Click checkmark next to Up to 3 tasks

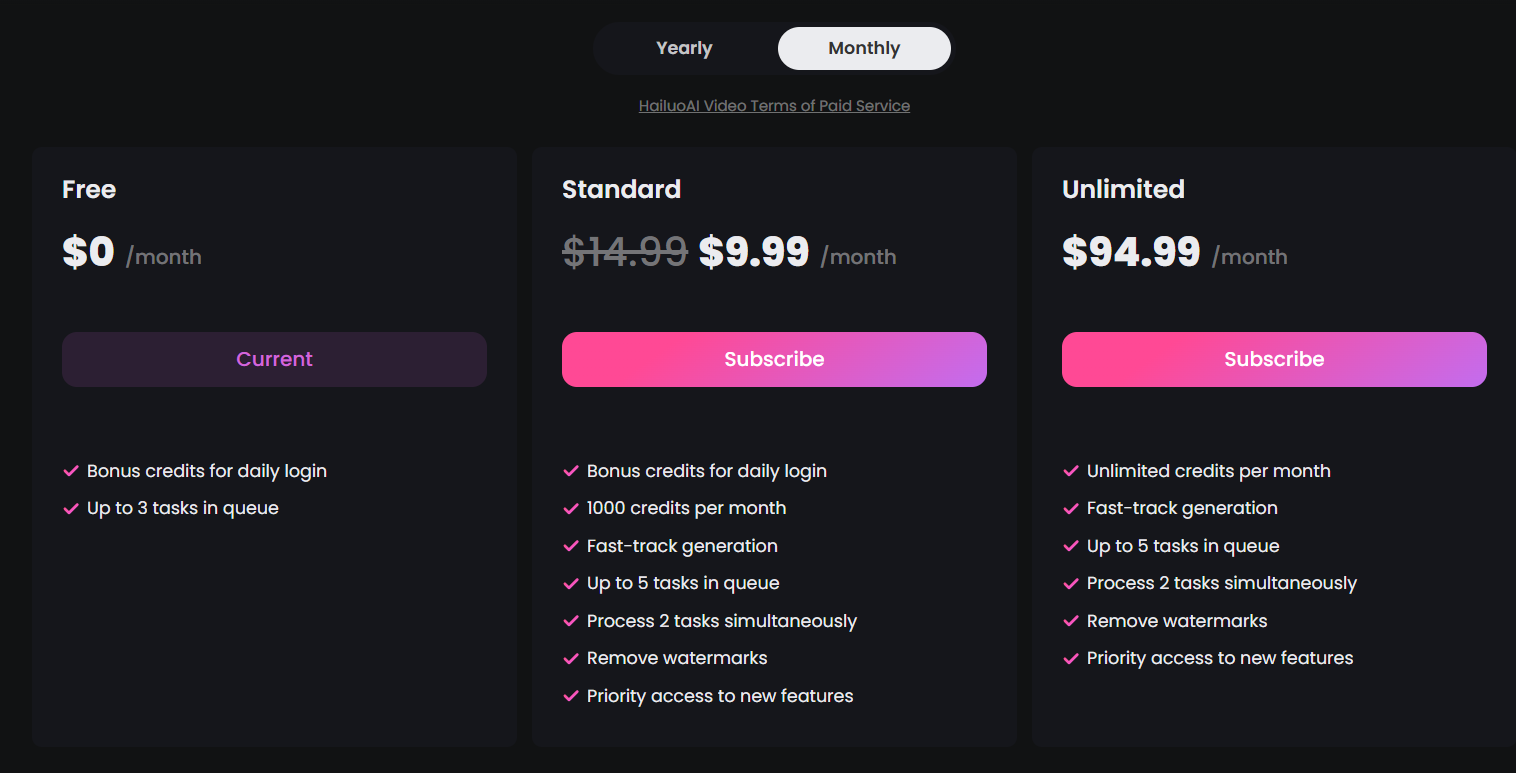tap(71, 509)
